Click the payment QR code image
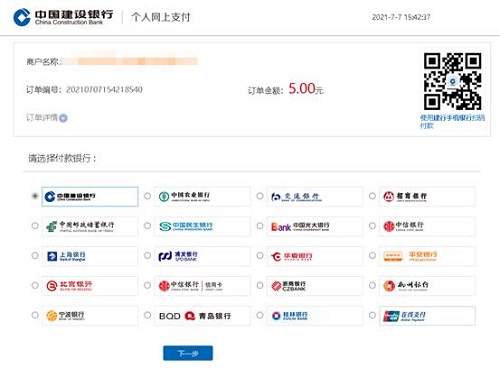 (x=452, y=81)
